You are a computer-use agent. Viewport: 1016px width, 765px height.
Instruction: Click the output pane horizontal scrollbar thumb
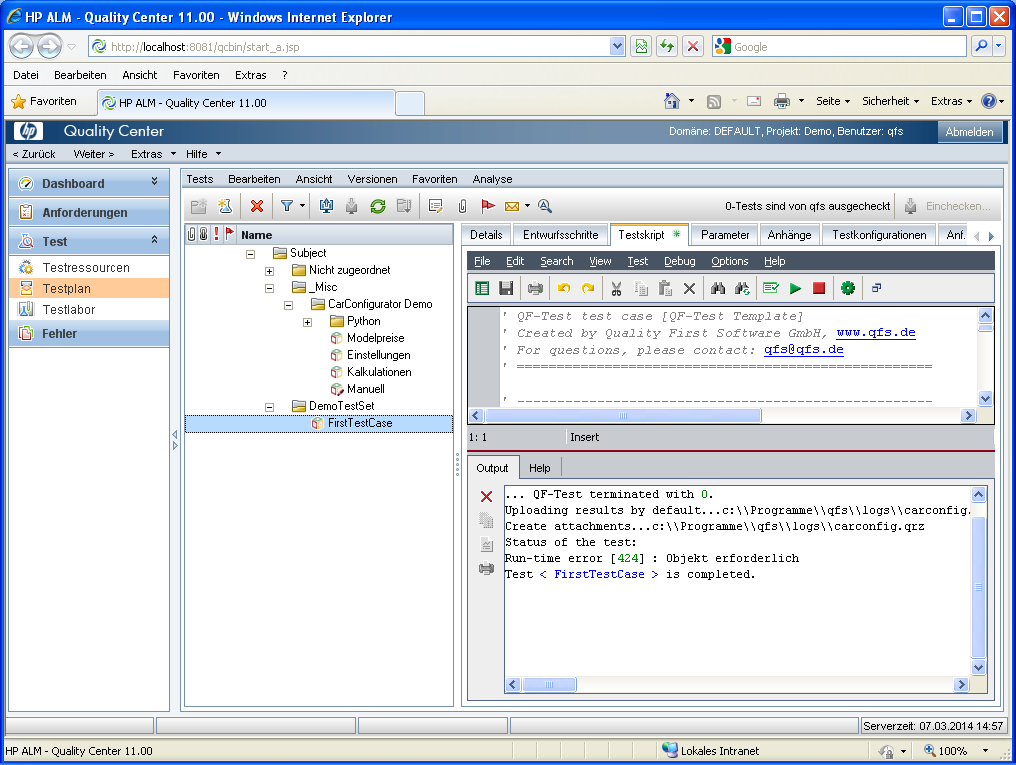click(x=549, y=684)
